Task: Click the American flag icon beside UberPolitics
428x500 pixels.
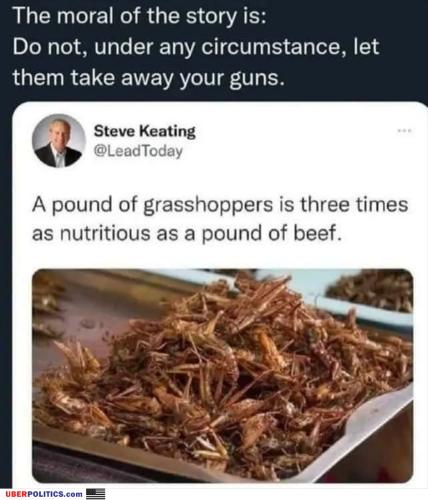Action: click(96, 493)
